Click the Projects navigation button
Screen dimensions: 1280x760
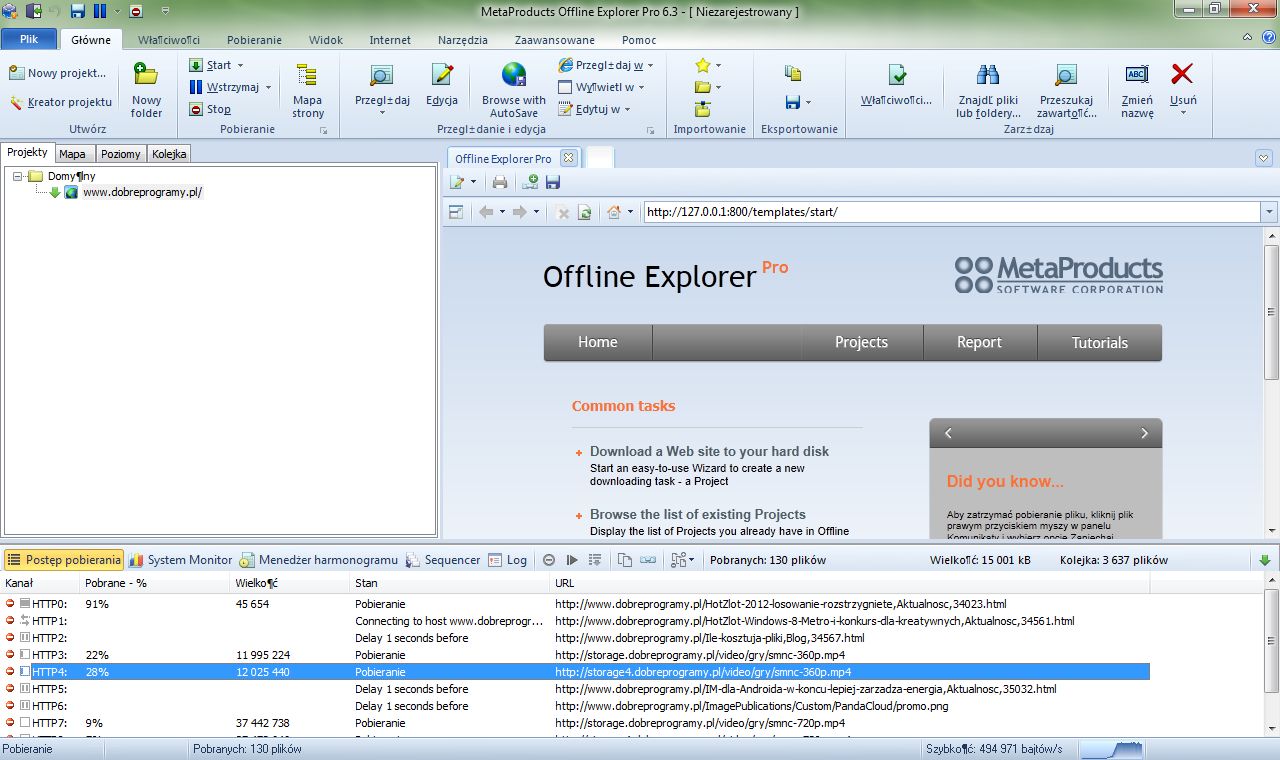click(861, 342)
